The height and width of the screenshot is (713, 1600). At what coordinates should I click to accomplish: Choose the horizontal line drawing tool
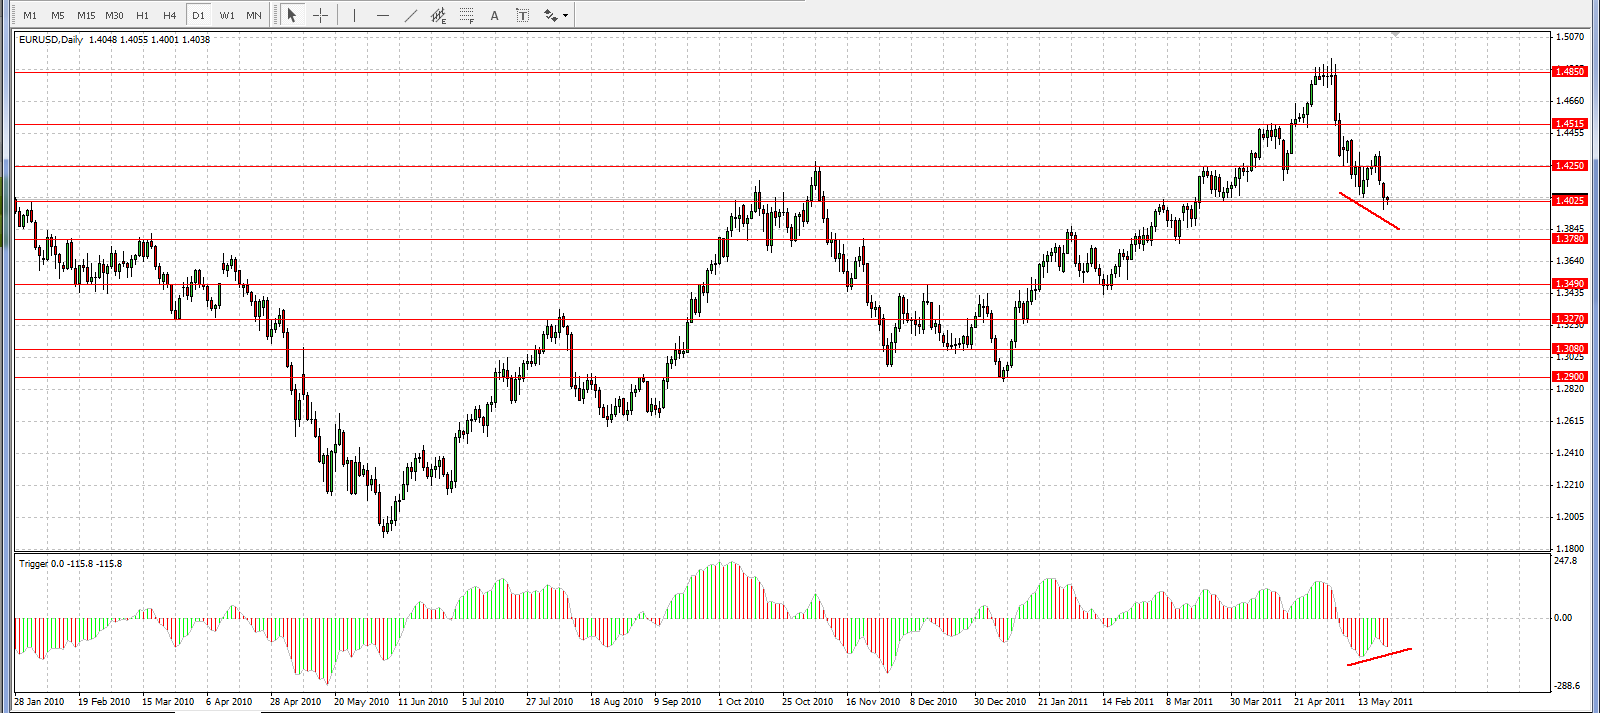[x=383, y=15]
